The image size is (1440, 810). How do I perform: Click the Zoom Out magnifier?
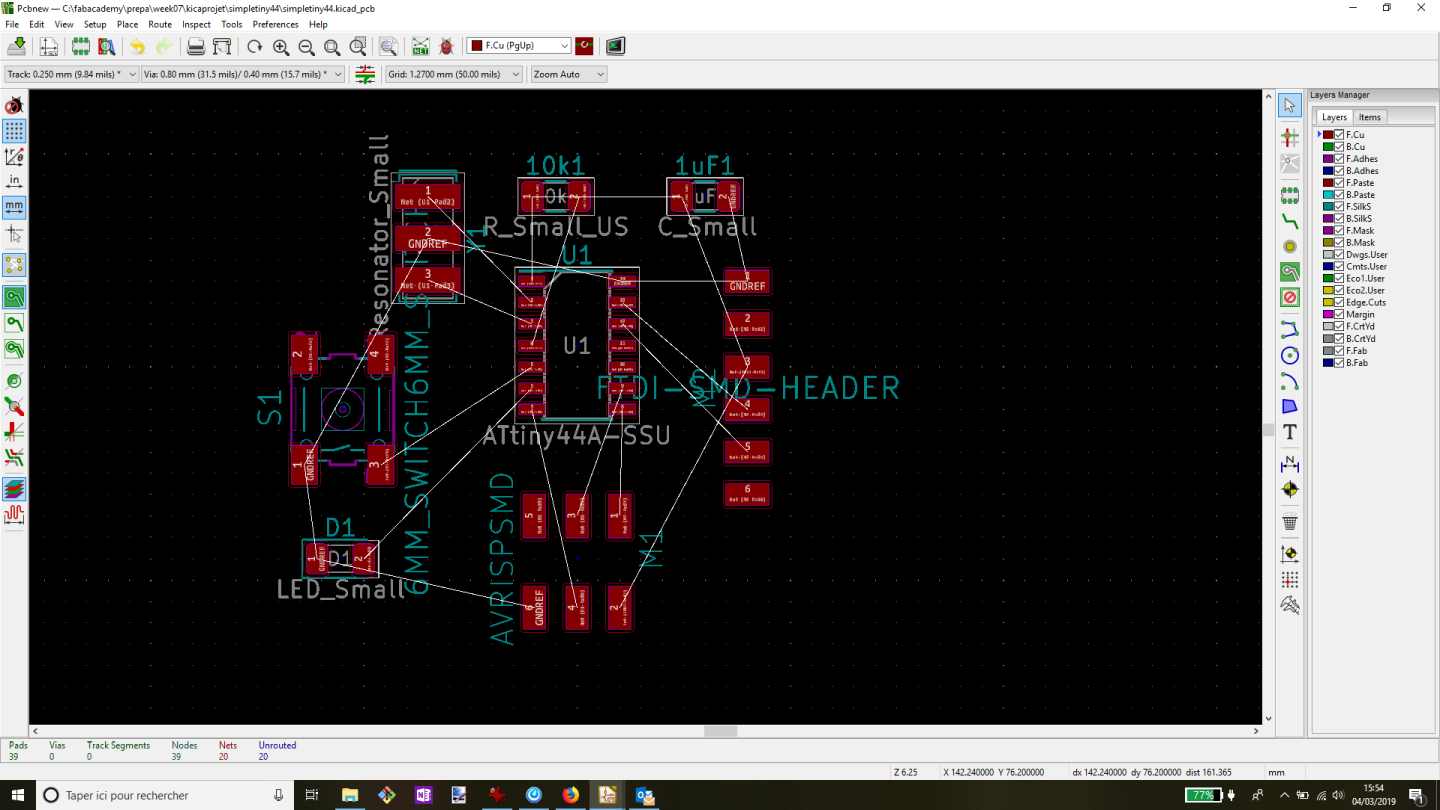(306, 46)
